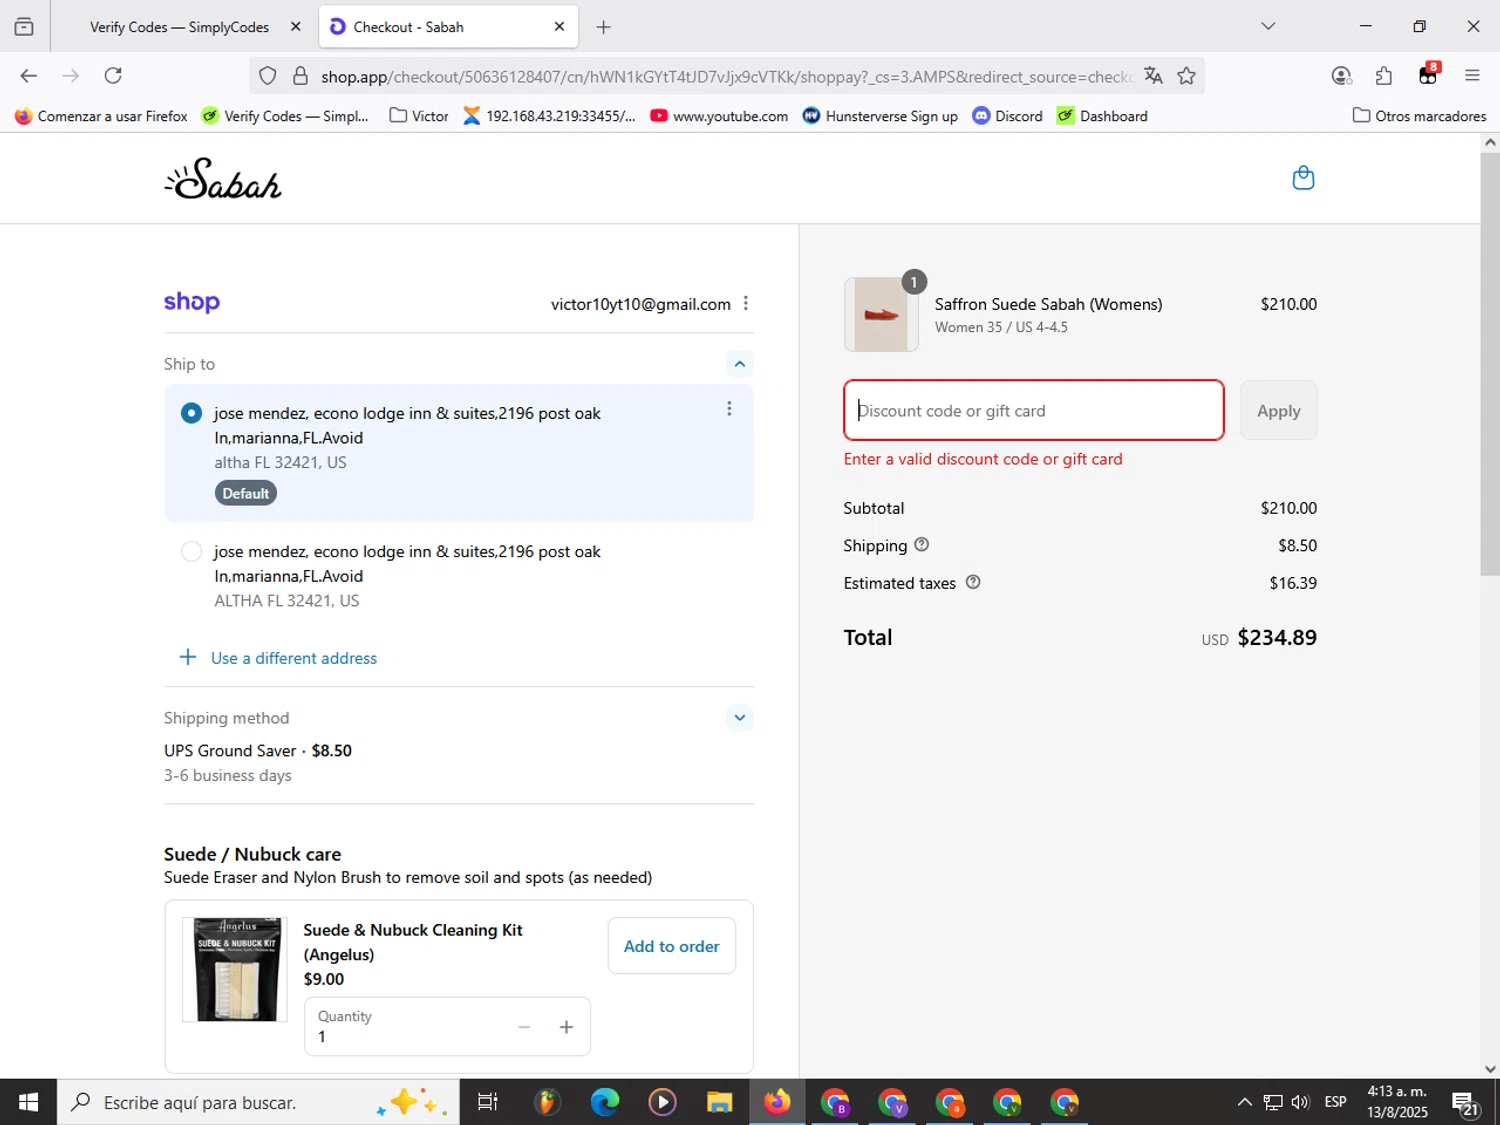
Task: Decrease cleaning kit quantity with minus
Action: click(524, 1027)
